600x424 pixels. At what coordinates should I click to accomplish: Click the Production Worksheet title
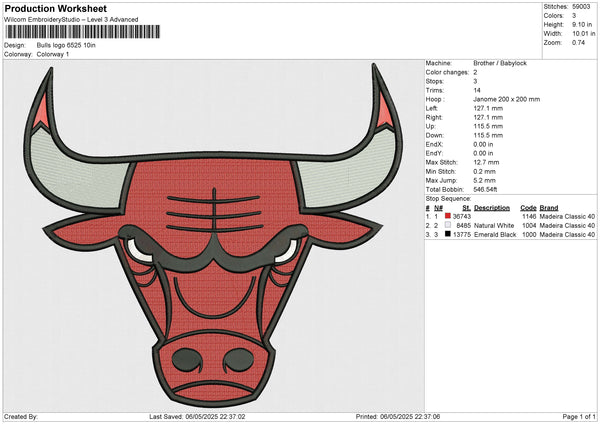55,8
